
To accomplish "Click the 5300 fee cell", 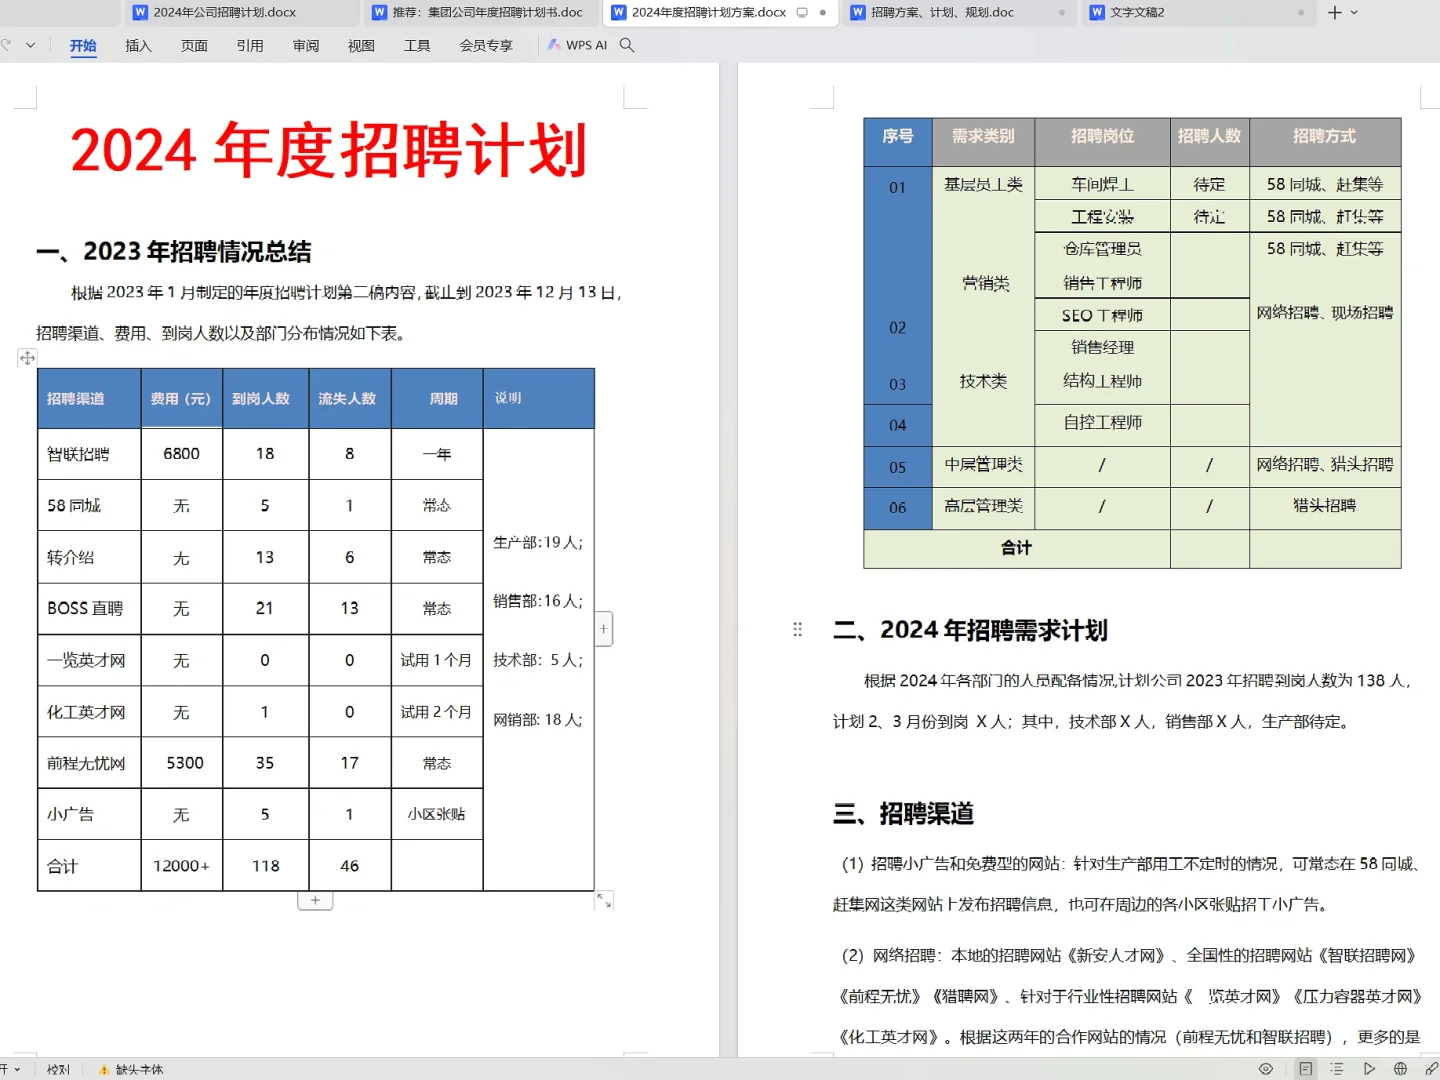I will [x=181, y=764].
